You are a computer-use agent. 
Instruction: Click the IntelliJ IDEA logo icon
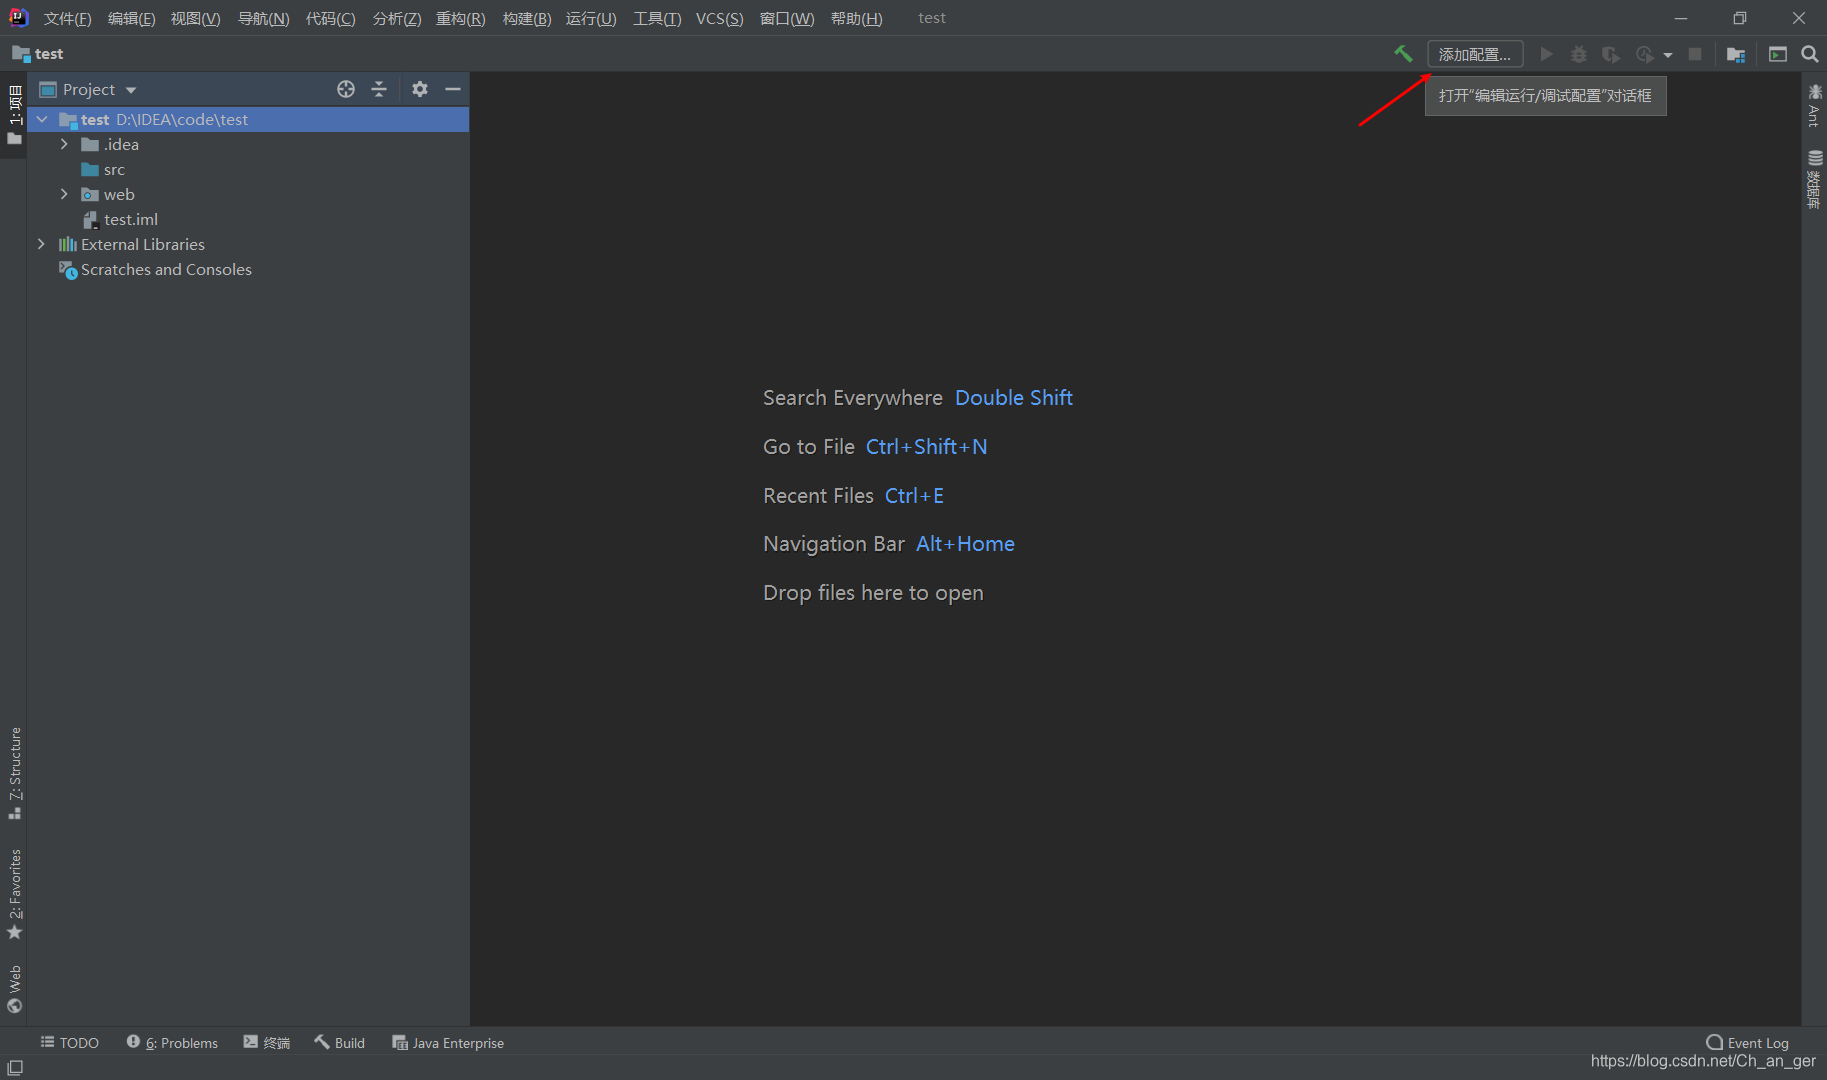click(18, 17)
